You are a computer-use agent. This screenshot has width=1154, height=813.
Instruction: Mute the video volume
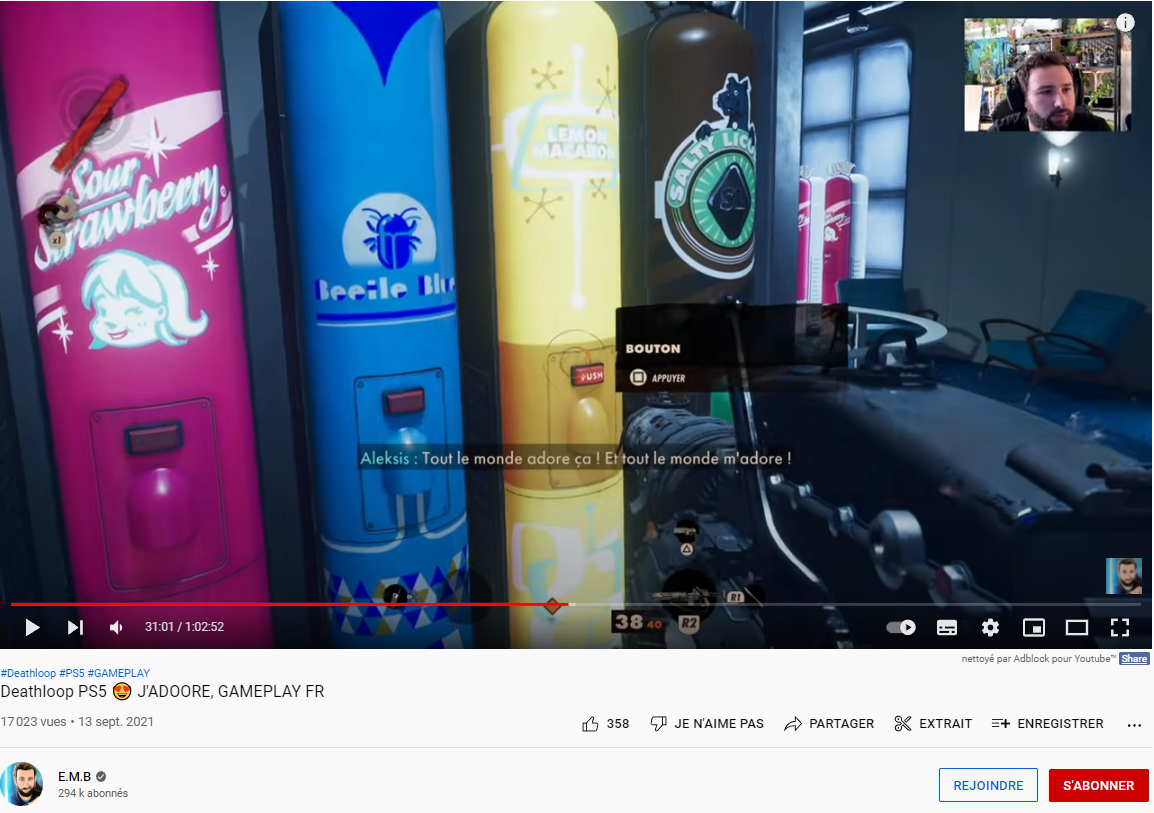(116, 627)
